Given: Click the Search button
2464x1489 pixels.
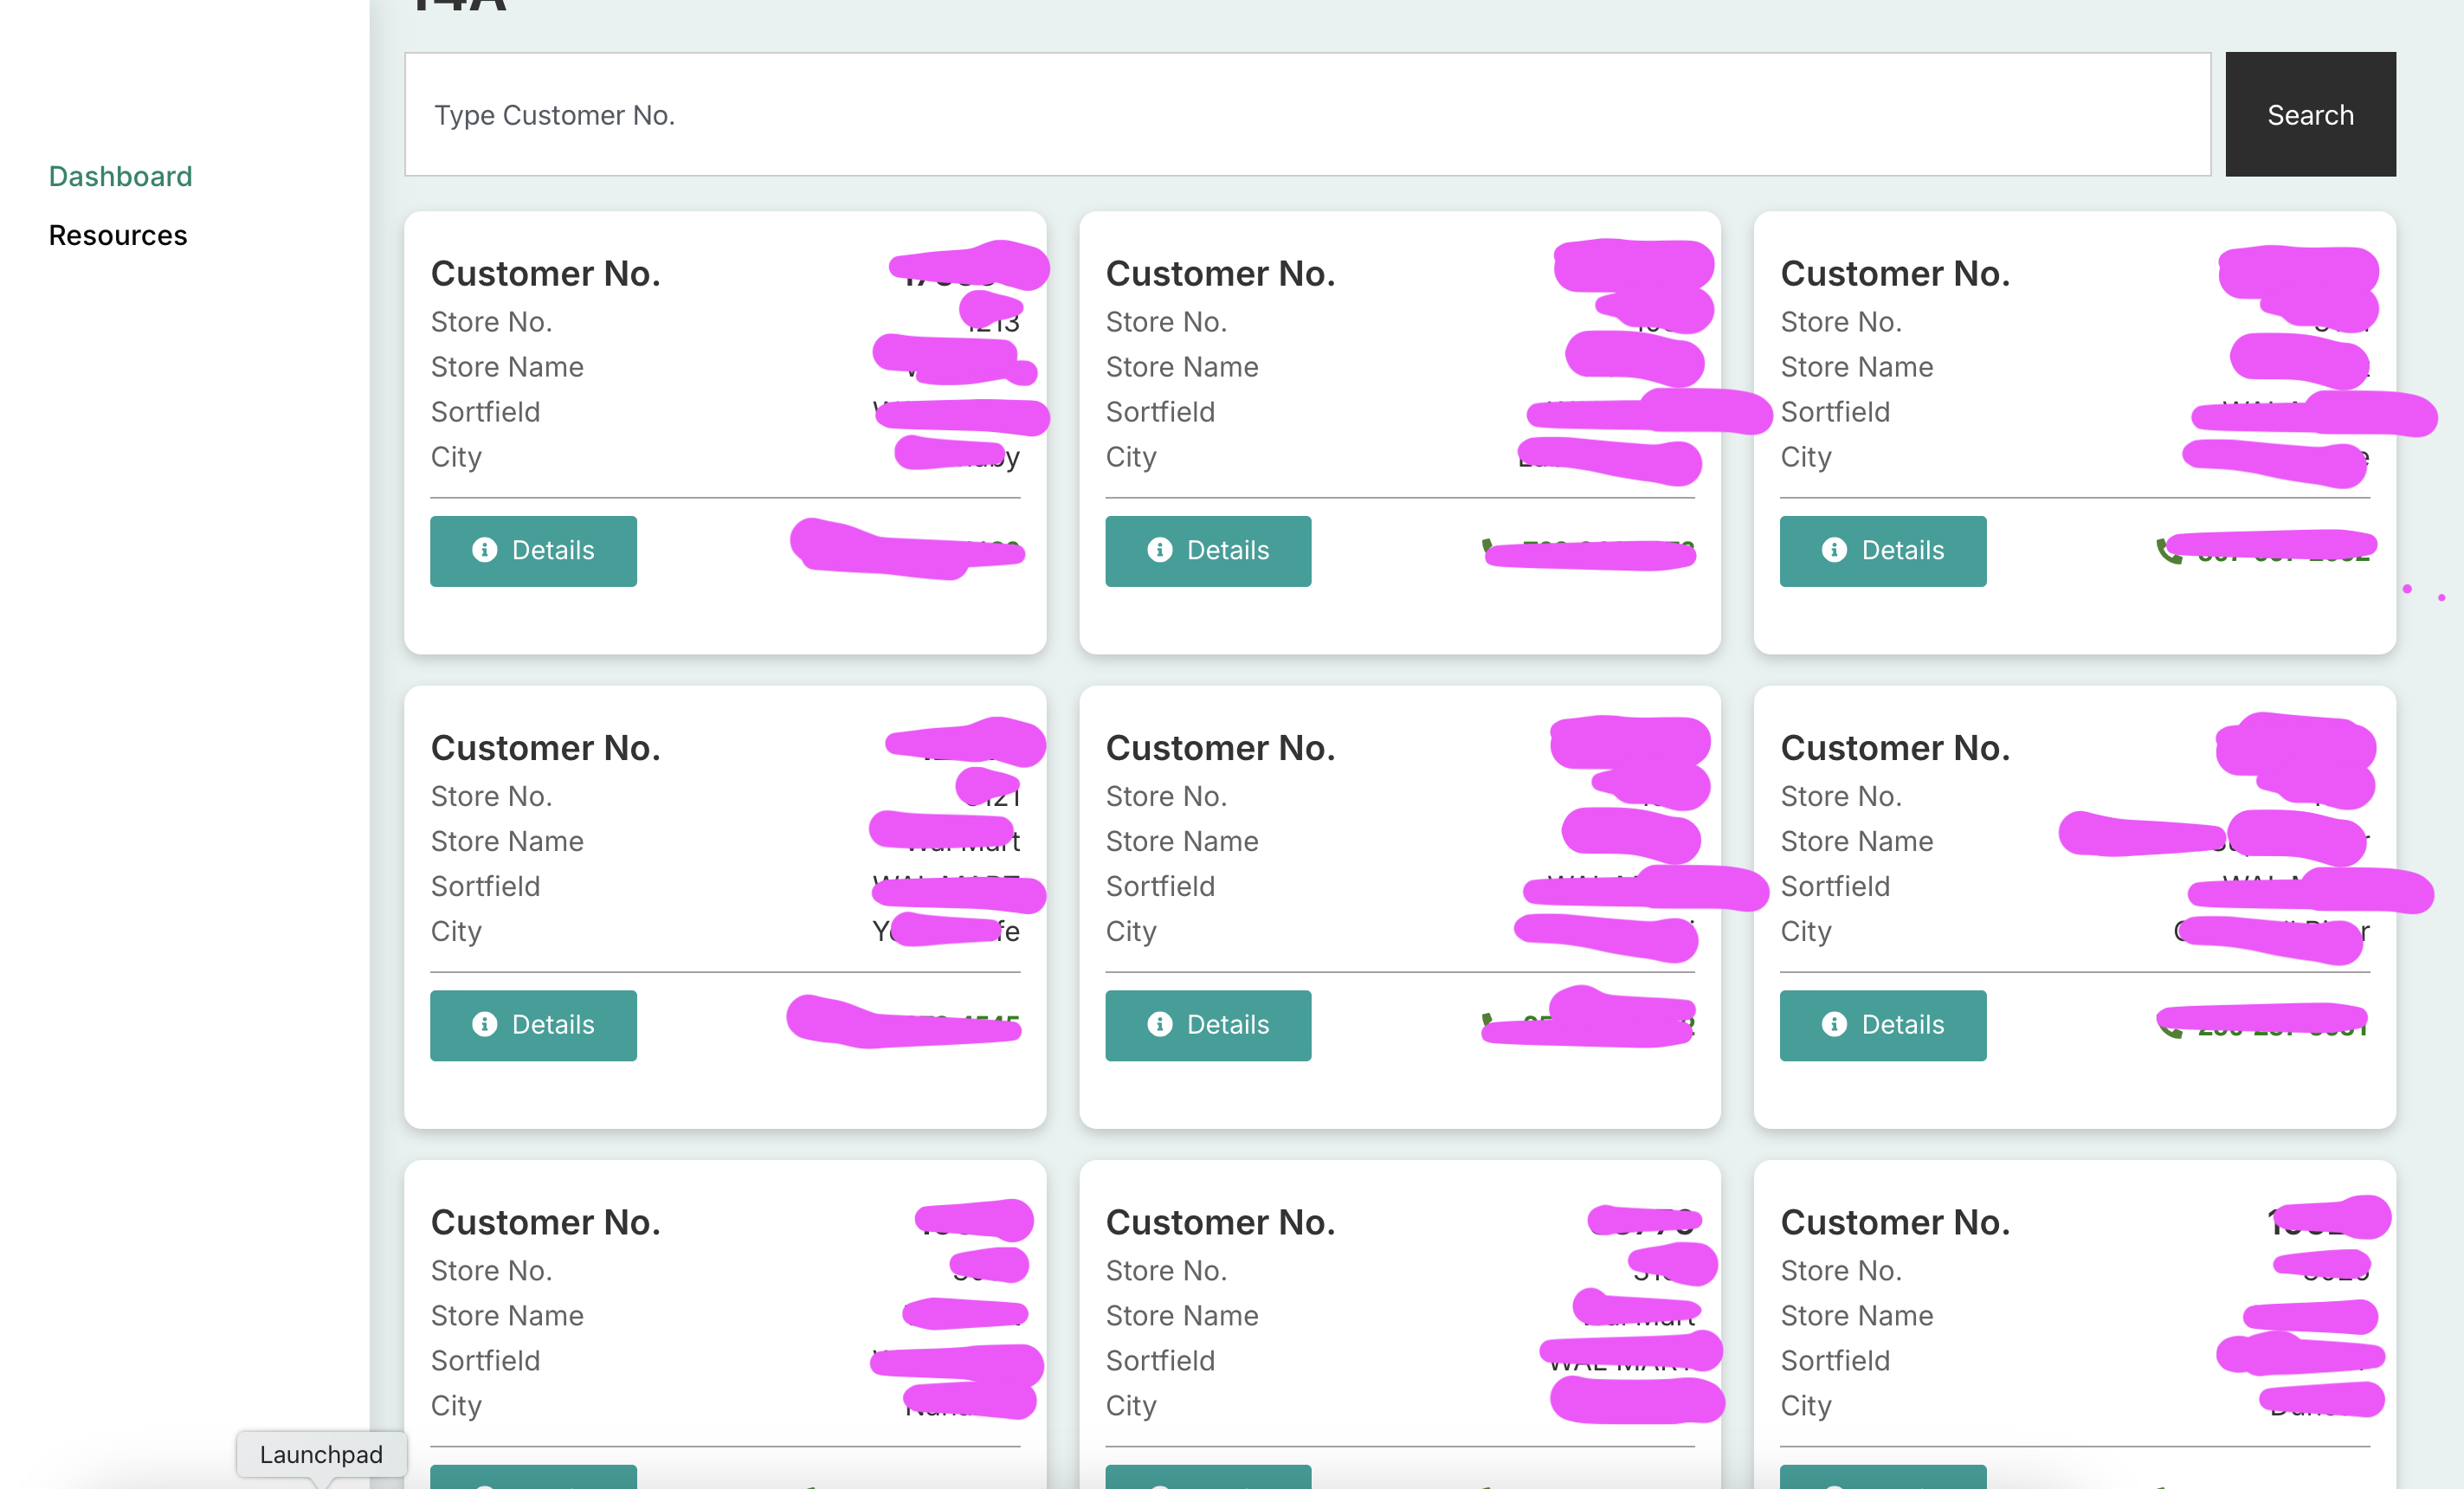Looking at the screenshot, I should click(x=2311, y=114).
